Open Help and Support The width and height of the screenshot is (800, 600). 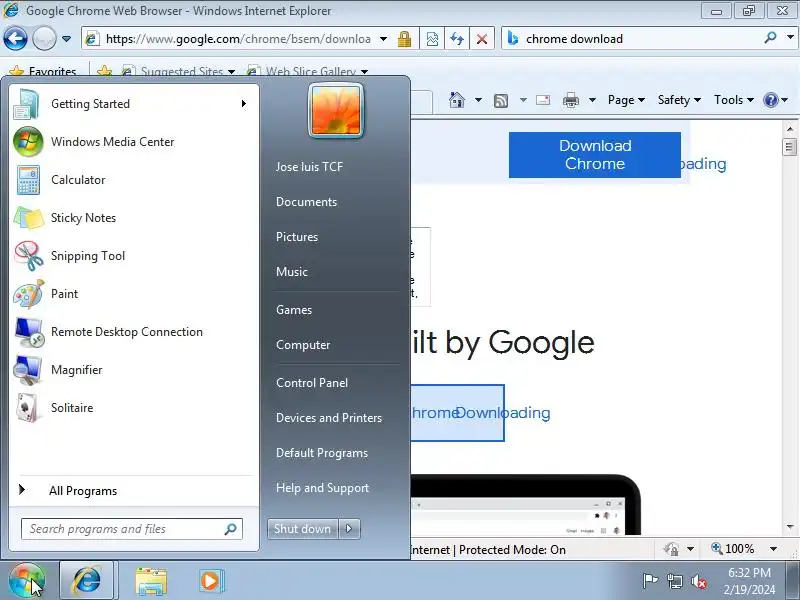pos(322,488)
